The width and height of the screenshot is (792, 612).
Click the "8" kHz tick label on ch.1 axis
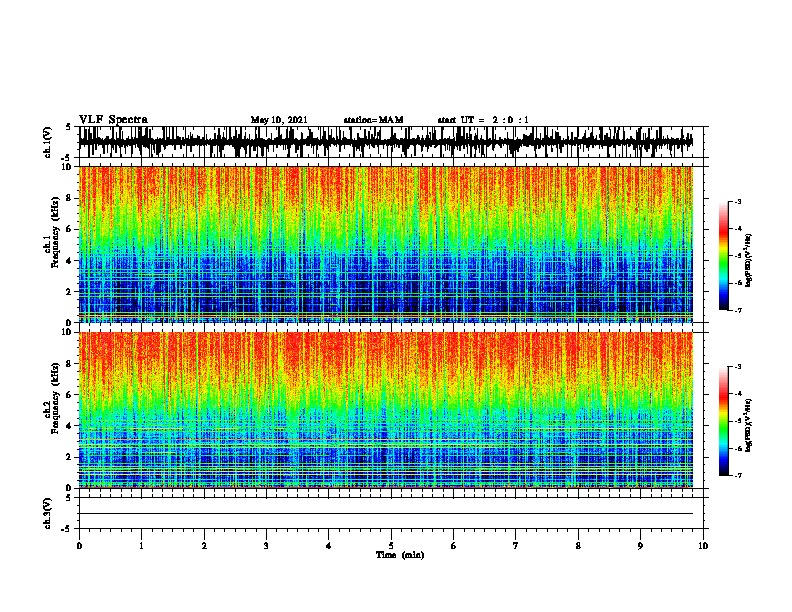click(x=69, y=198)
